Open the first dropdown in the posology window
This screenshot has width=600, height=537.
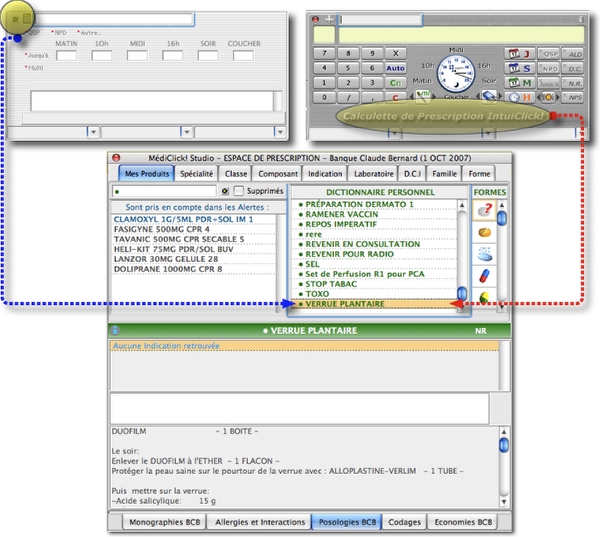click(93, 132)
